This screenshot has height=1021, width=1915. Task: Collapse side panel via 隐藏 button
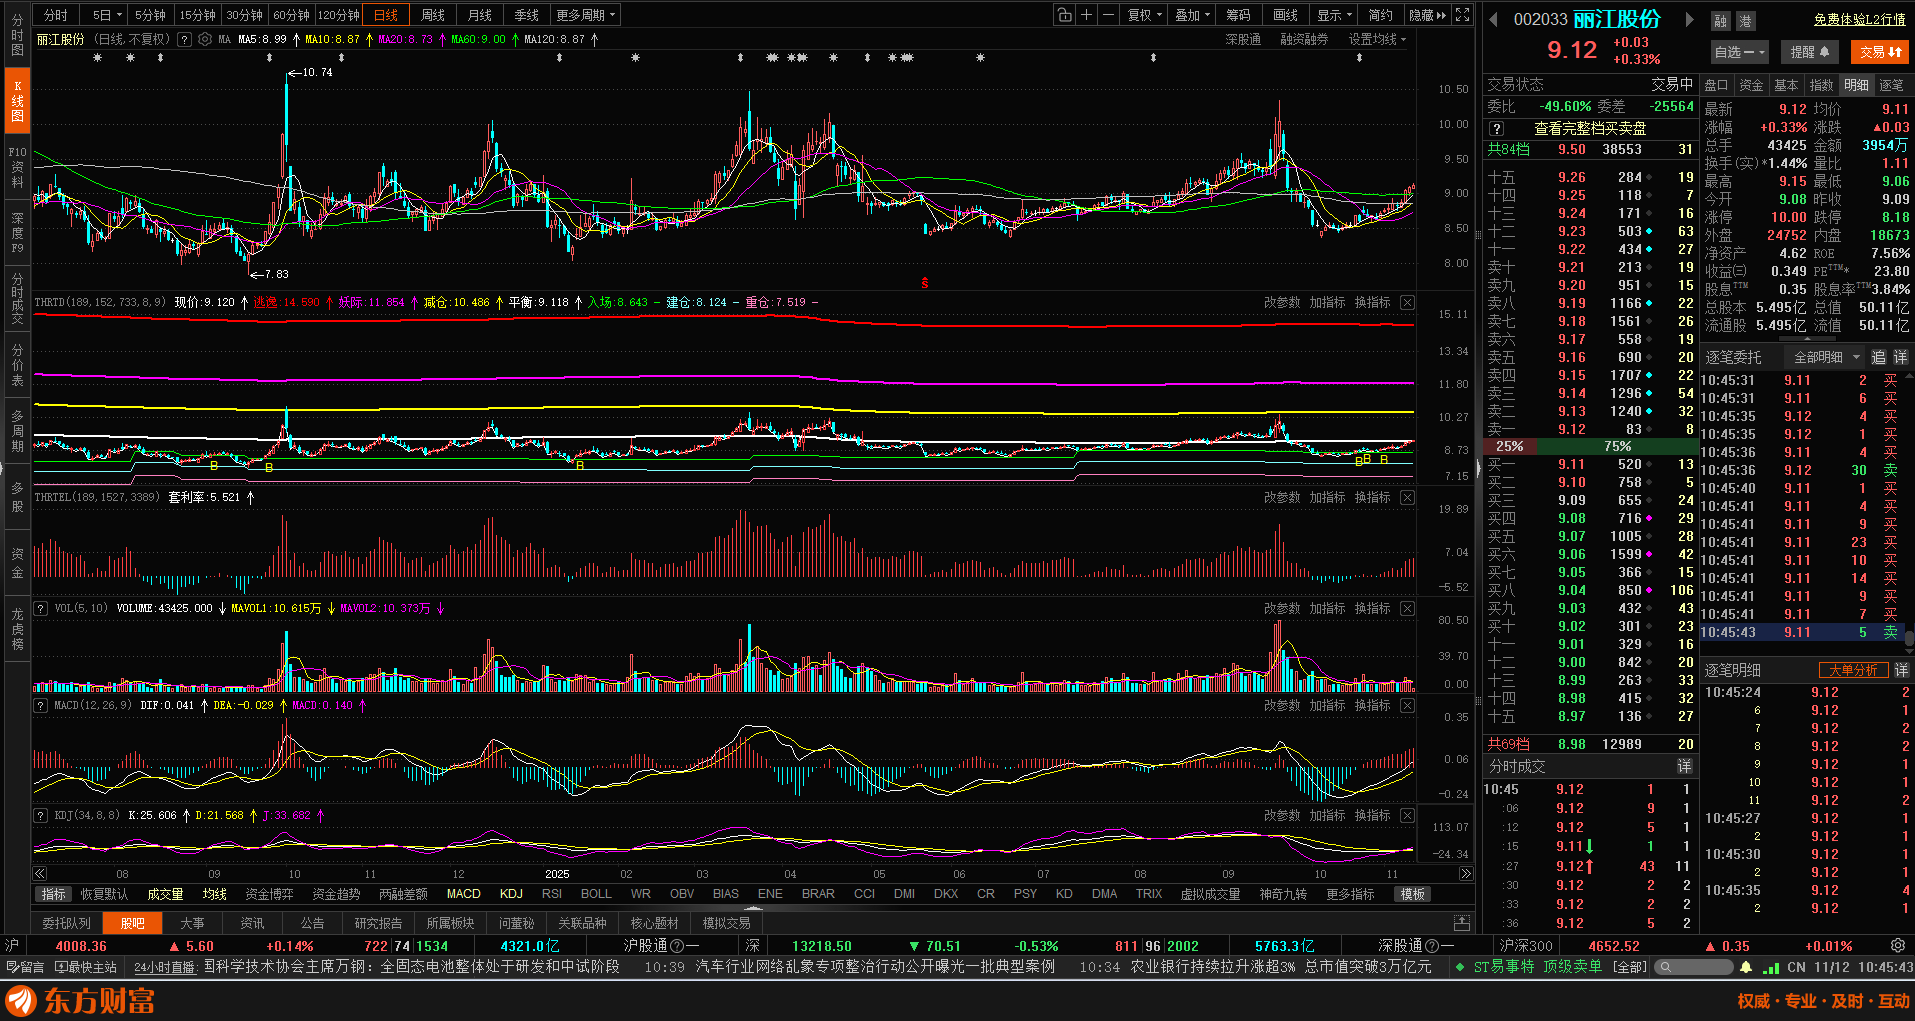point(1427,15)
